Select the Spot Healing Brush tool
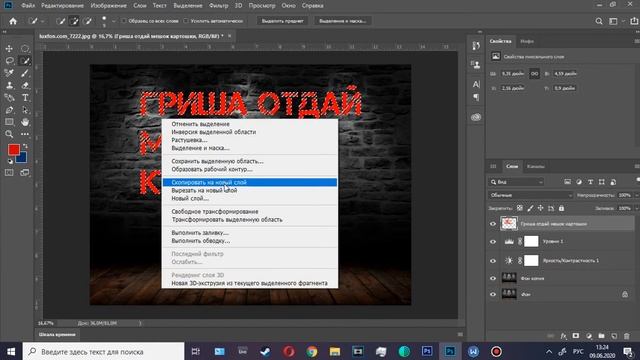 coord(9,73)
